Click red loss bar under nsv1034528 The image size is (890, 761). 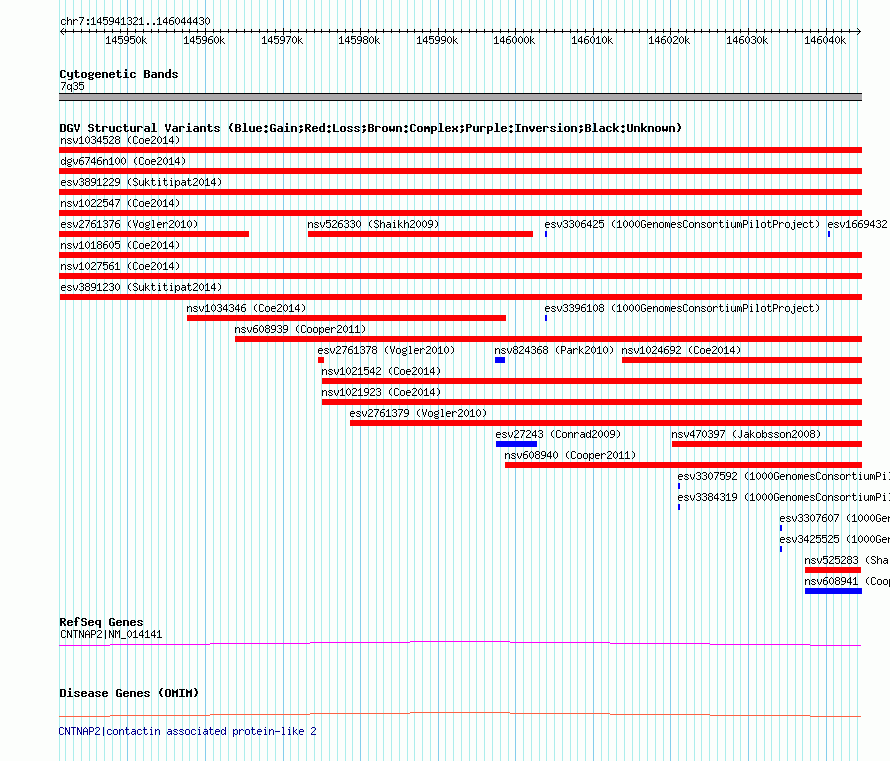pos(460,150)
